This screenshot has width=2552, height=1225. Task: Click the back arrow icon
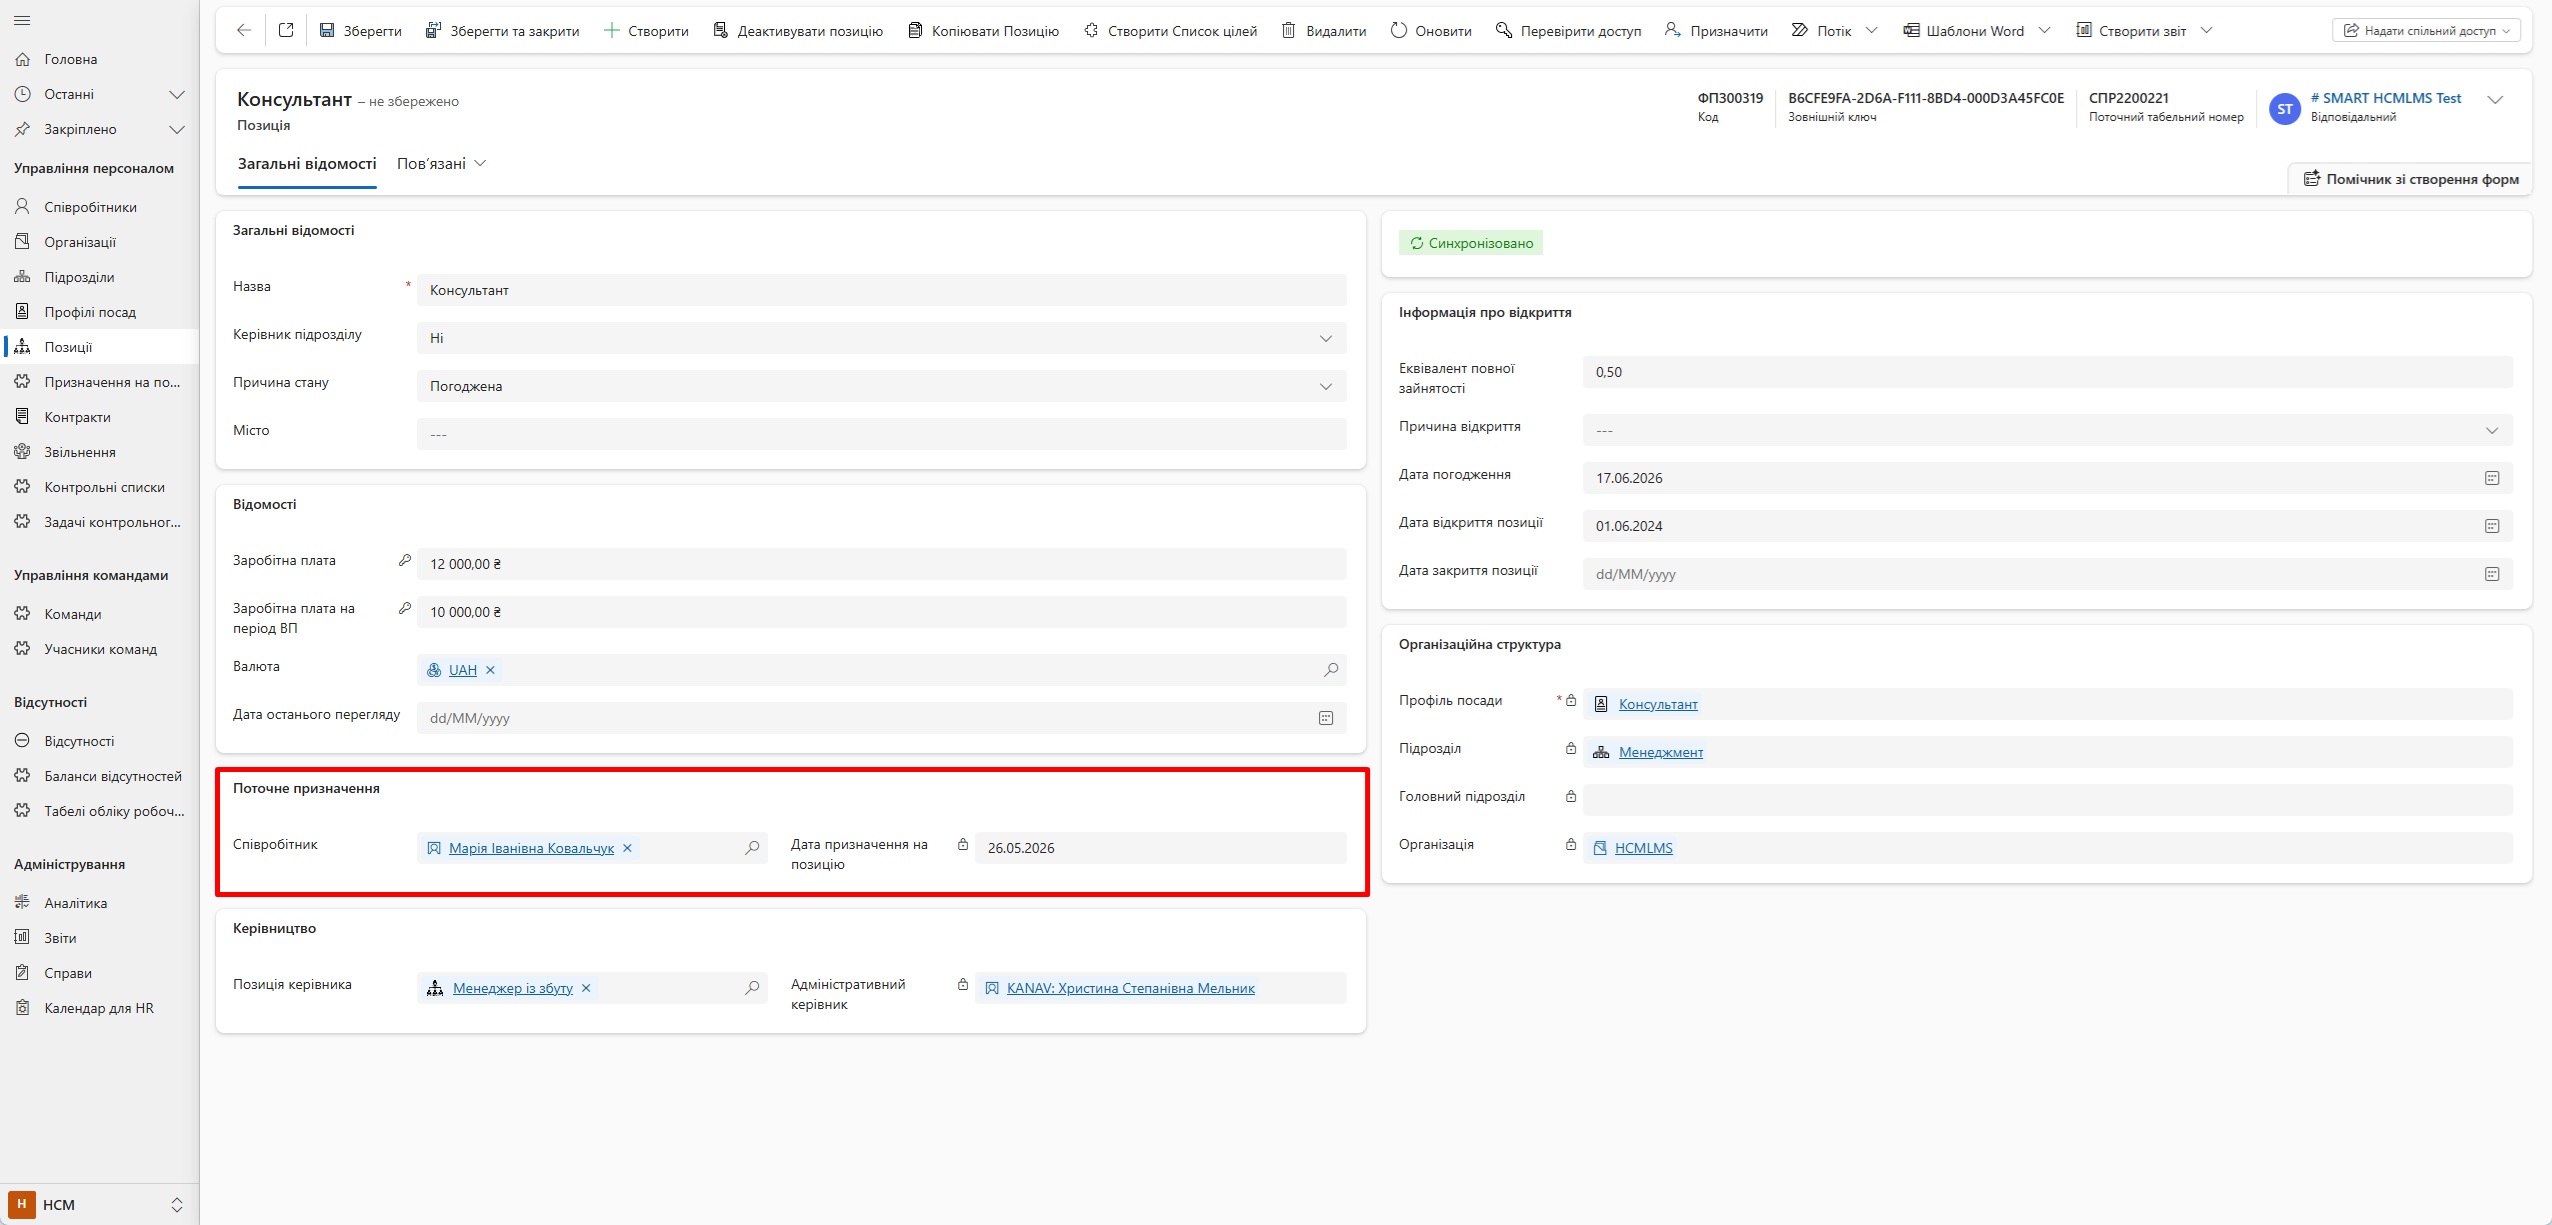coord(243,30)
